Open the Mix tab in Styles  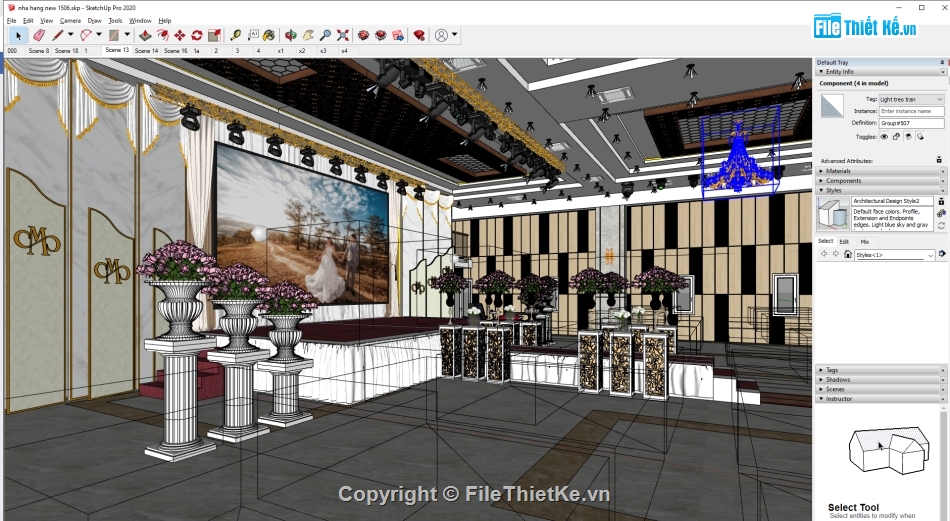coord(865,241)
